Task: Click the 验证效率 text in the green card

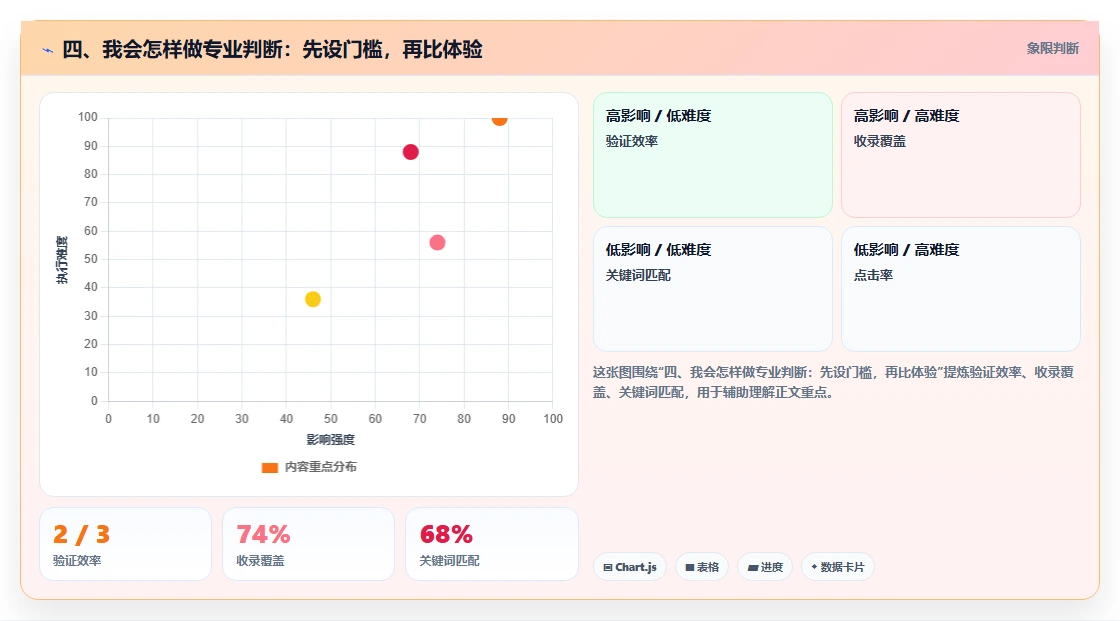Action: (632, 141)
